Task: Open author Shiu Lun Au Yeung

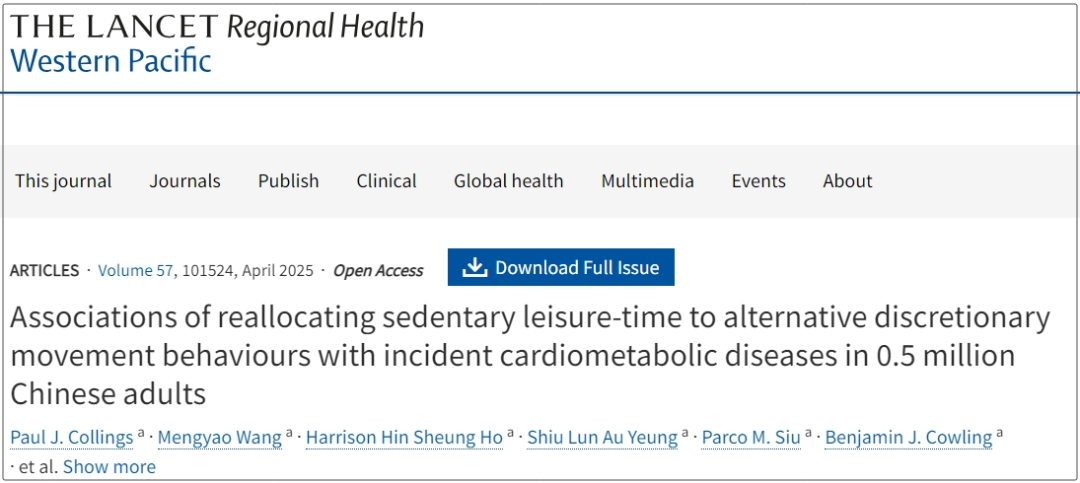Action: [x=603, y=438]
